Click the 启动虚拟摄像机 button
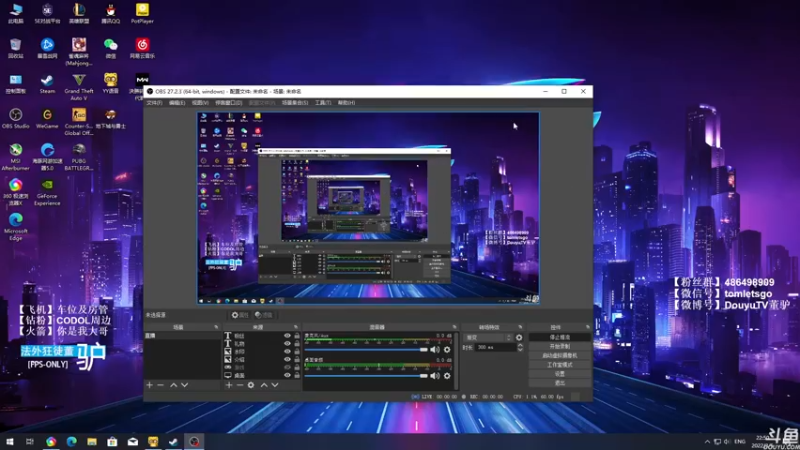 point(560,356)
